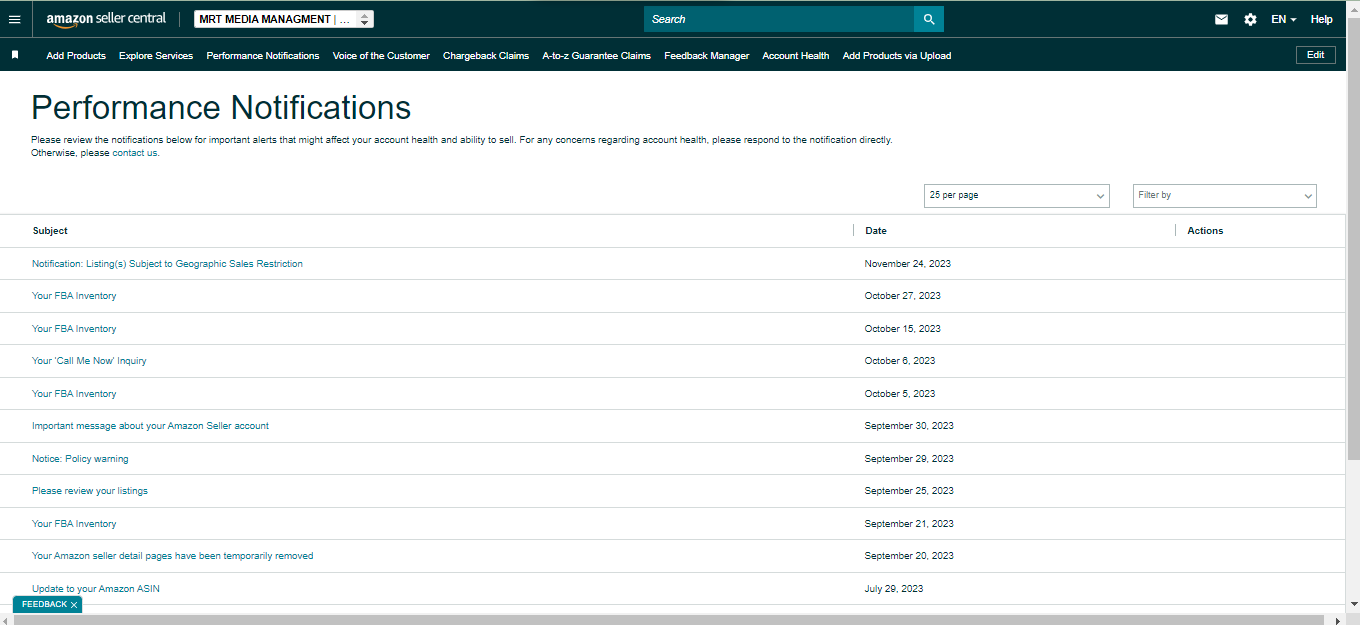The width and height of the screenshot is (1360, 625).
Task: Click the Performance Notifications page heading
Action: [221, 107]
